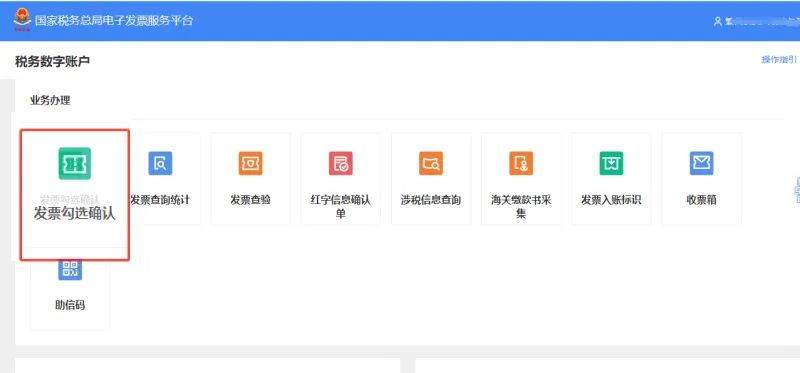Click the tax bureau emblem logo

(22, 20)
